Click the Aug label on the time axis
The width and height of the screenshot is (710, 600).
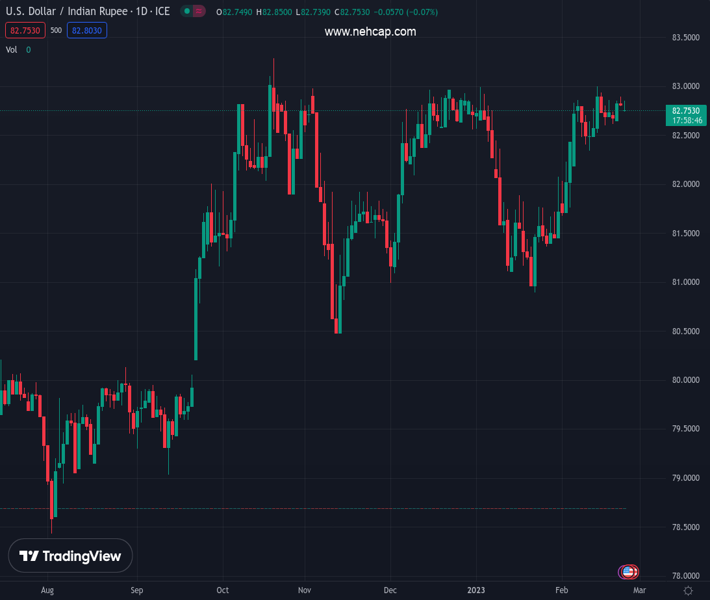pos(47,590)
